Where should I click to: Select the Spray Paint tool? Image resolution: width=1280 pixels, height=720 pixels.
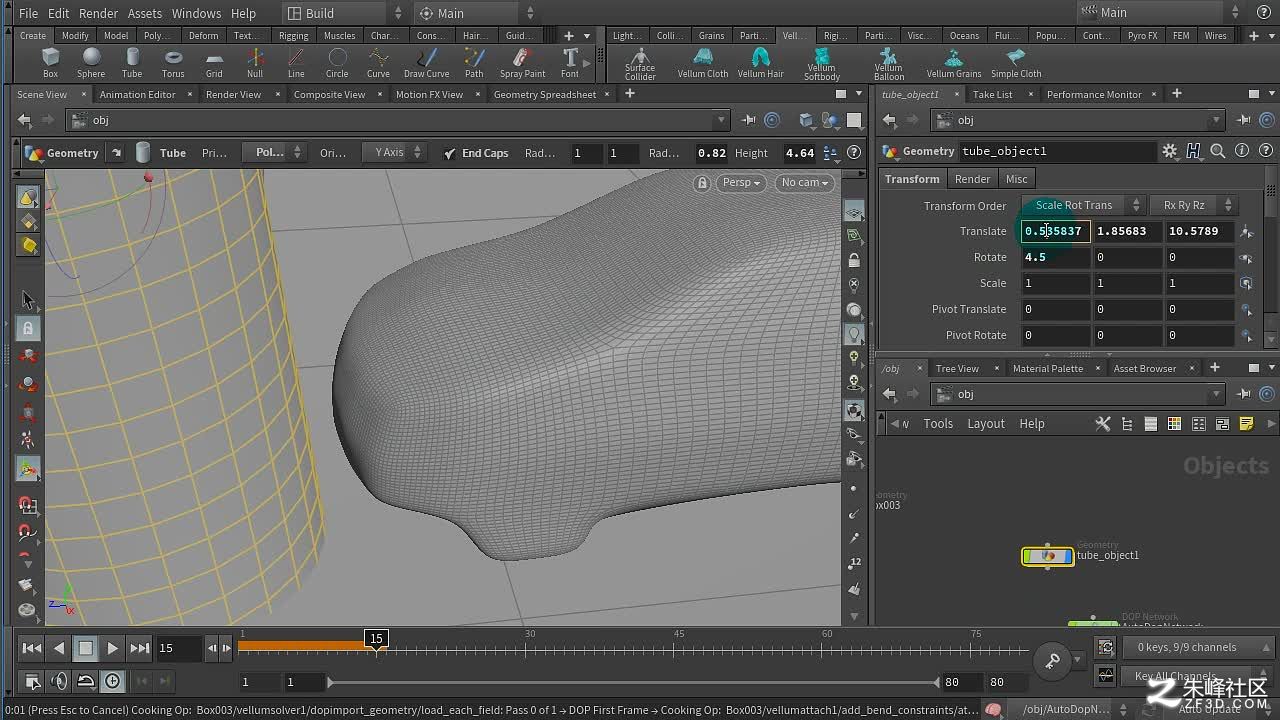pyautogui.click(x=522, y=63)
